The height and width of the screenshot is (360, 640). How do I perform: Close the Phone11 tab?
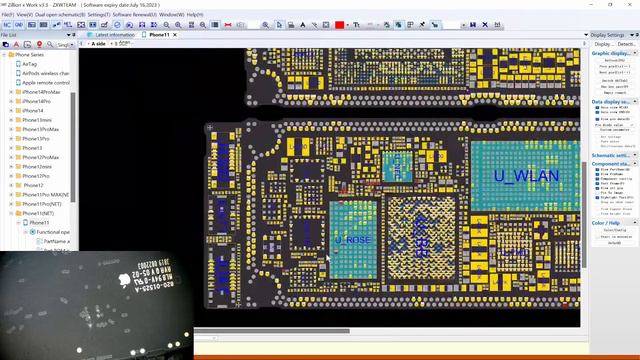coord(175,35)
